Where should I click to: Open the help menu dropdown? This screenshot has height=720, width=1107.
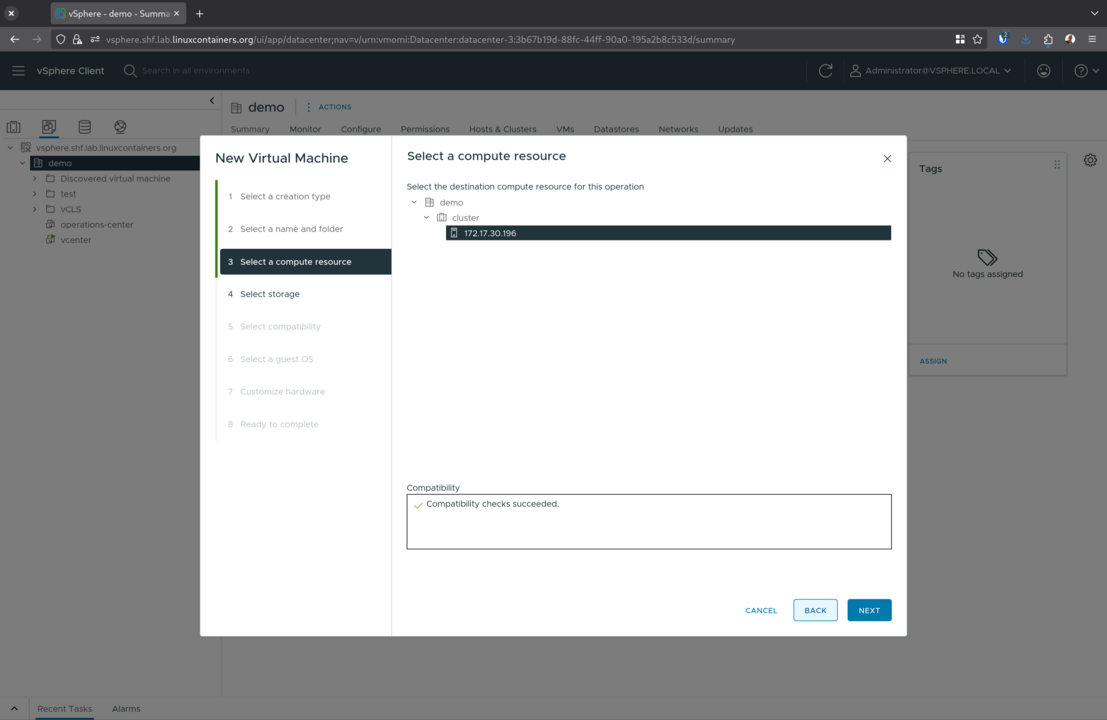pyautogui.click(x=1086, y=71)
